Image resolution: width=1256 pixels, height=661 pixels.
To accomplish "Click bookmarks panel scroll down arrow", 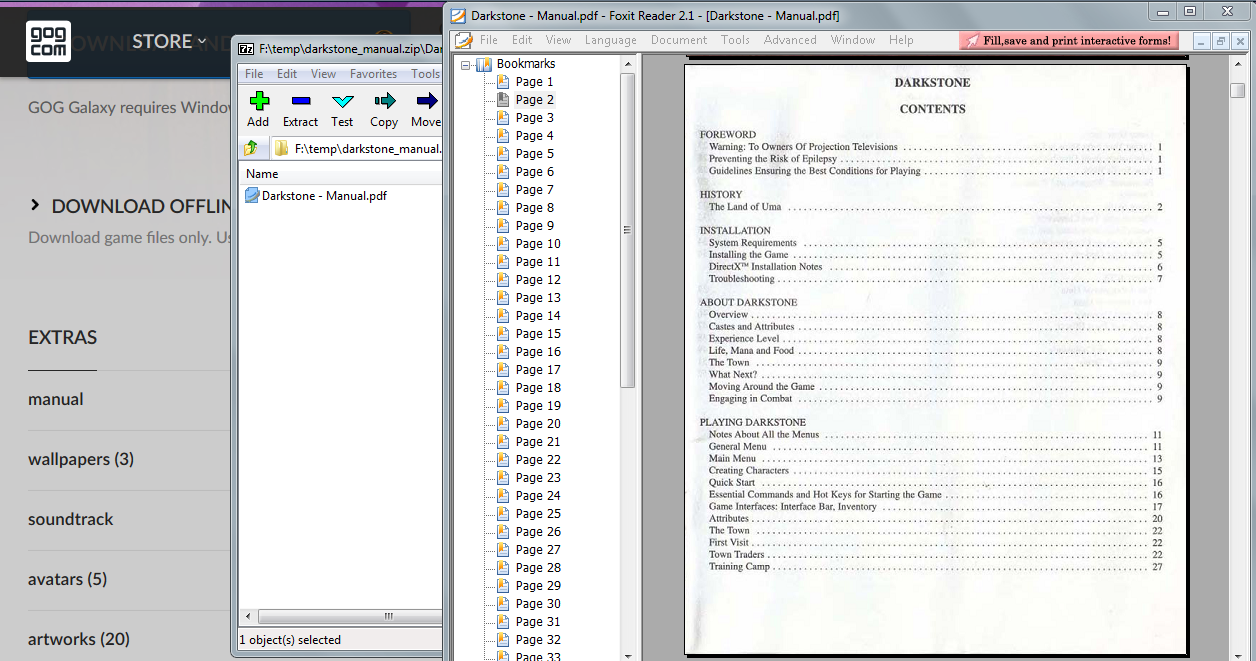I will pyautogui.click(x=628, y=656).
